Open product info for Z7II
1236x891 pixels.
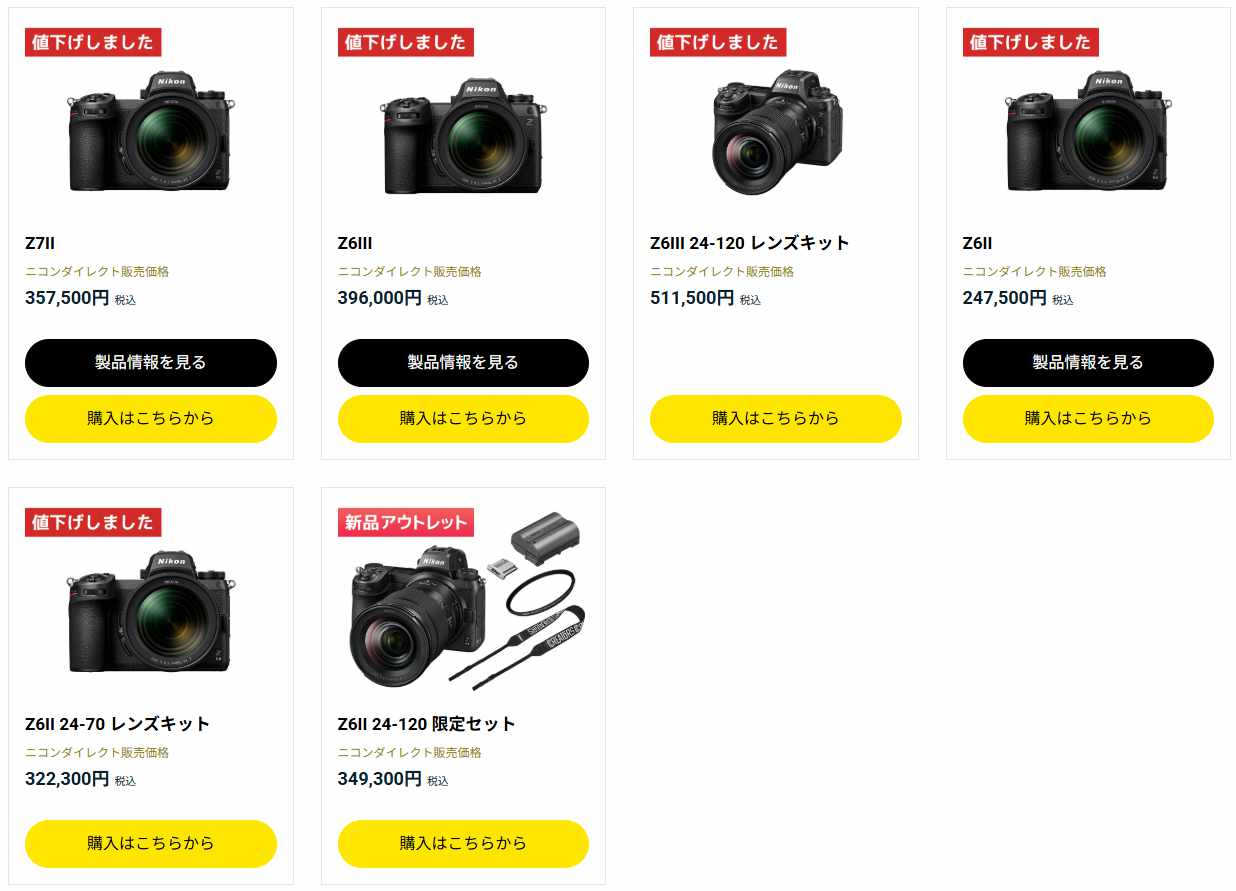150,363
